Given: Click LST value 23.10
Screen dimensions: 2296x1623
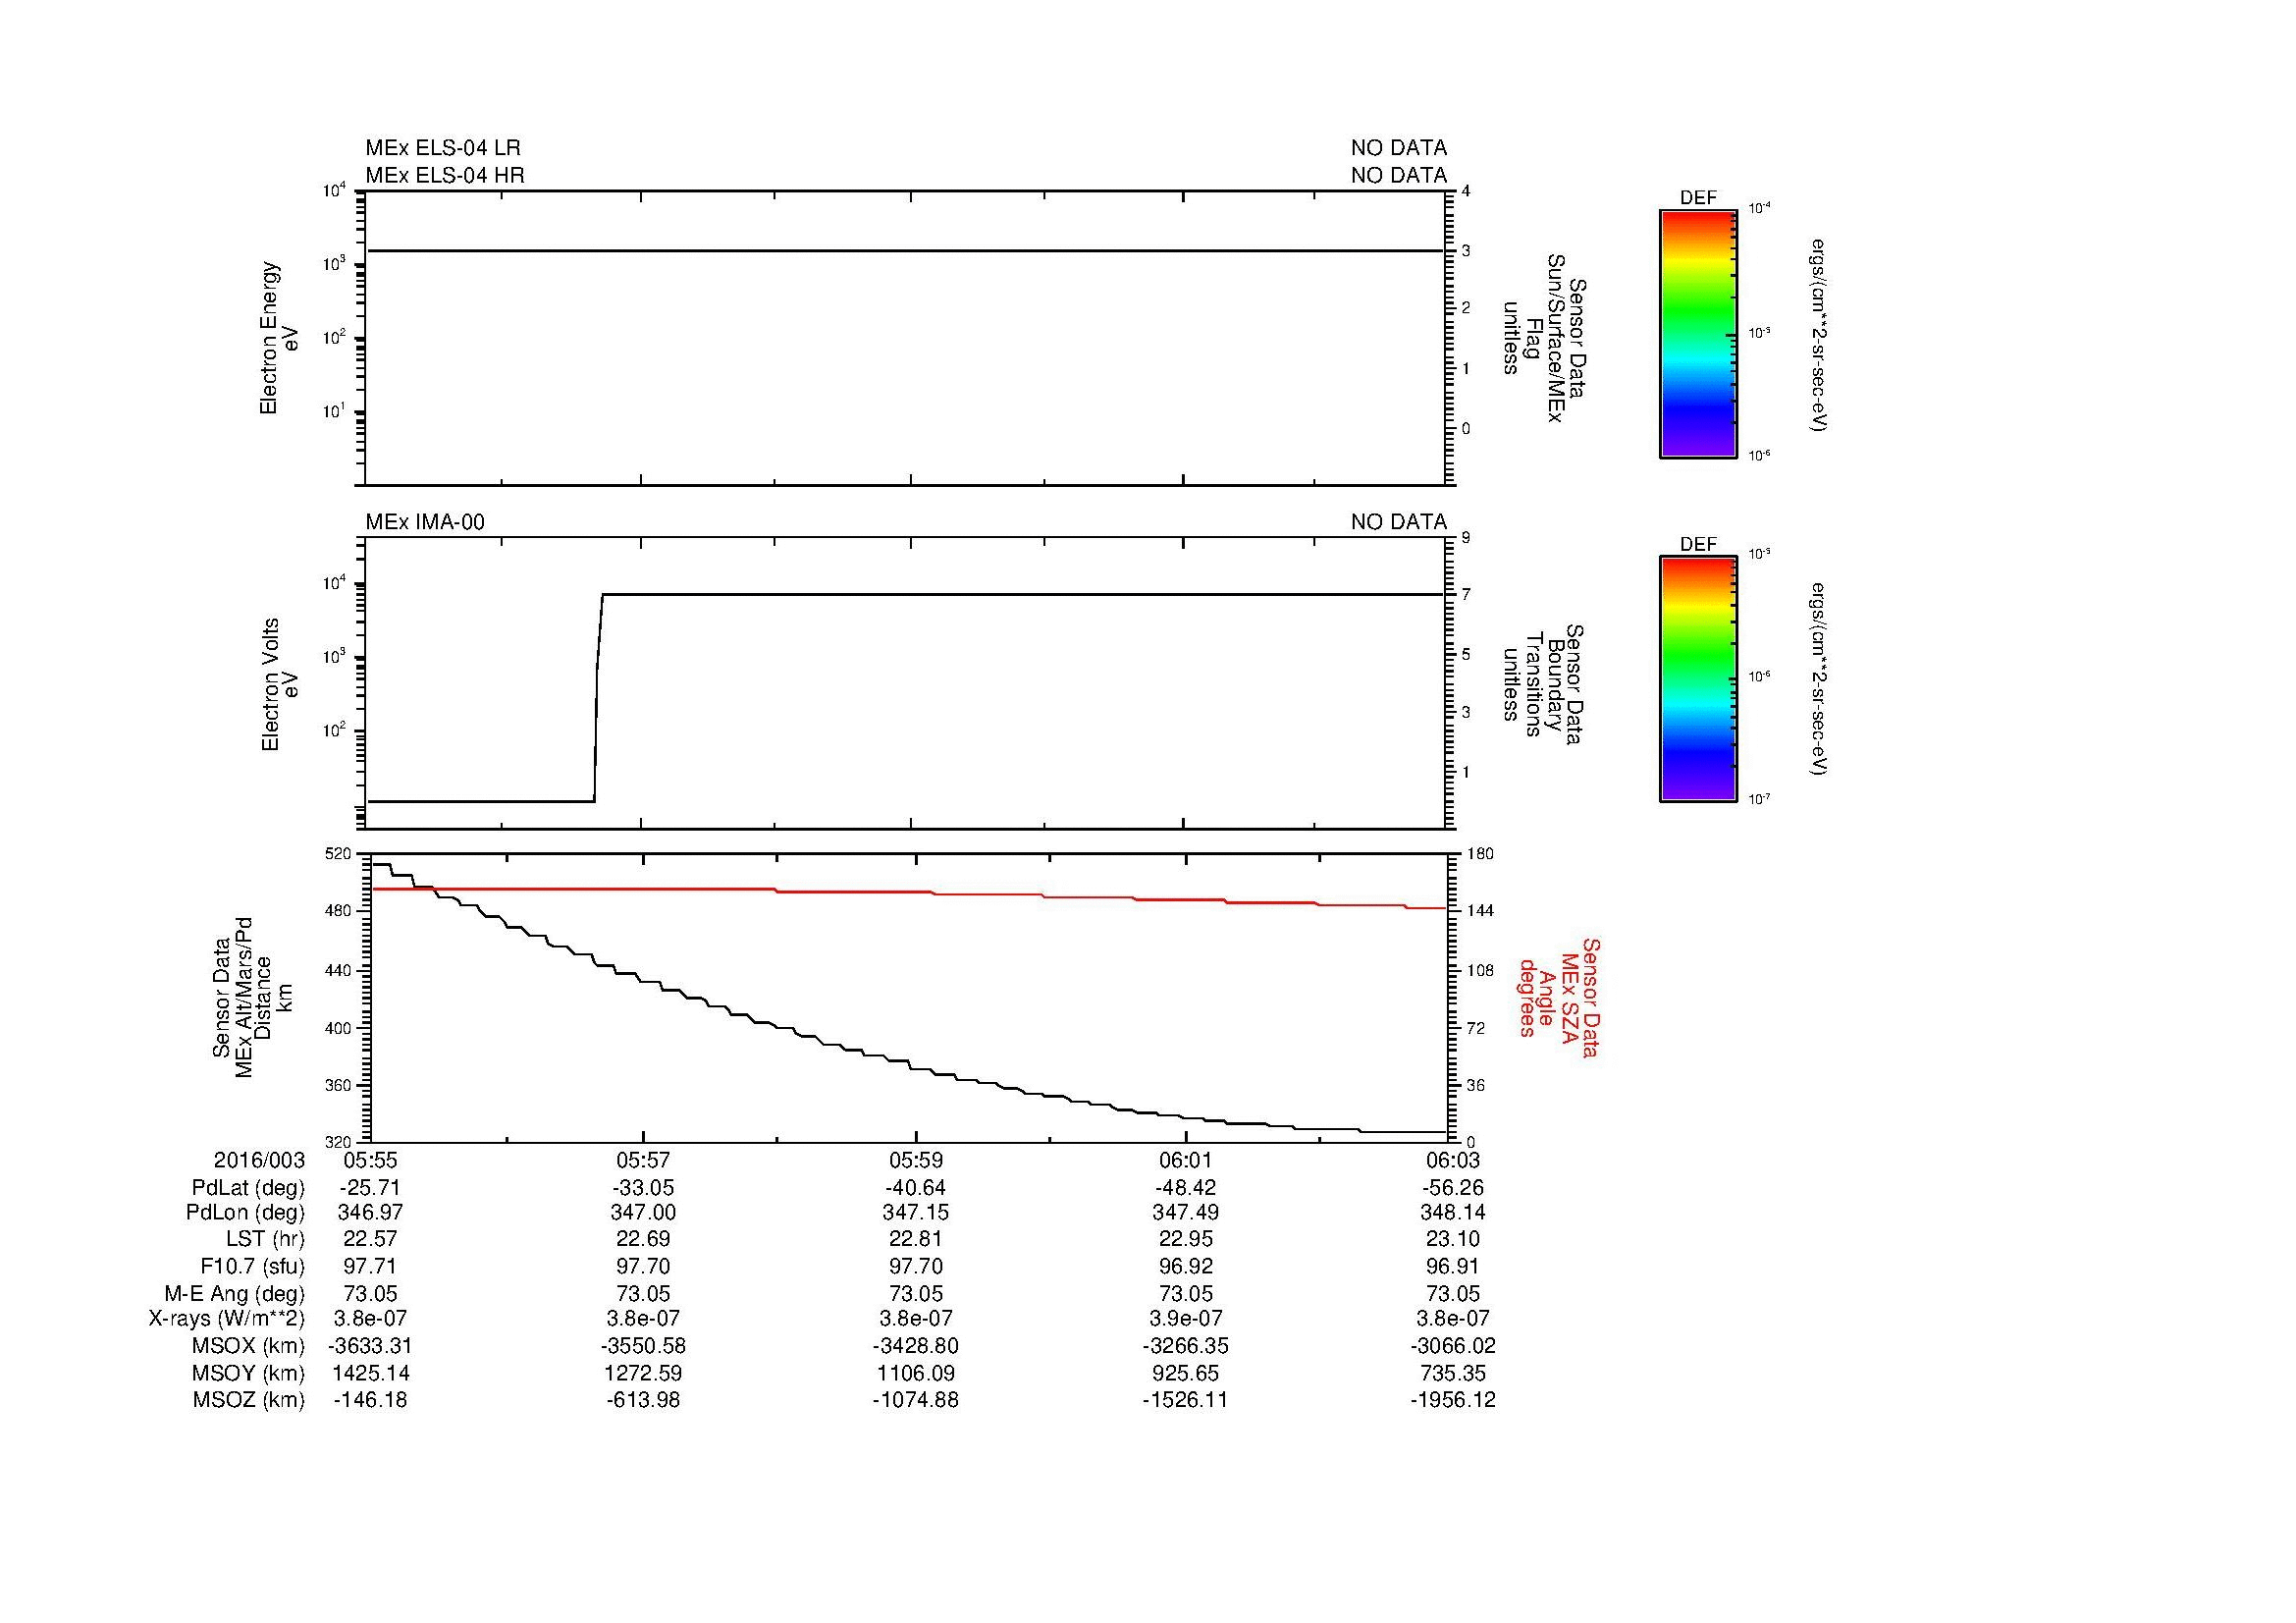Looking at the screenshot, I should tap(1452, 1240).
